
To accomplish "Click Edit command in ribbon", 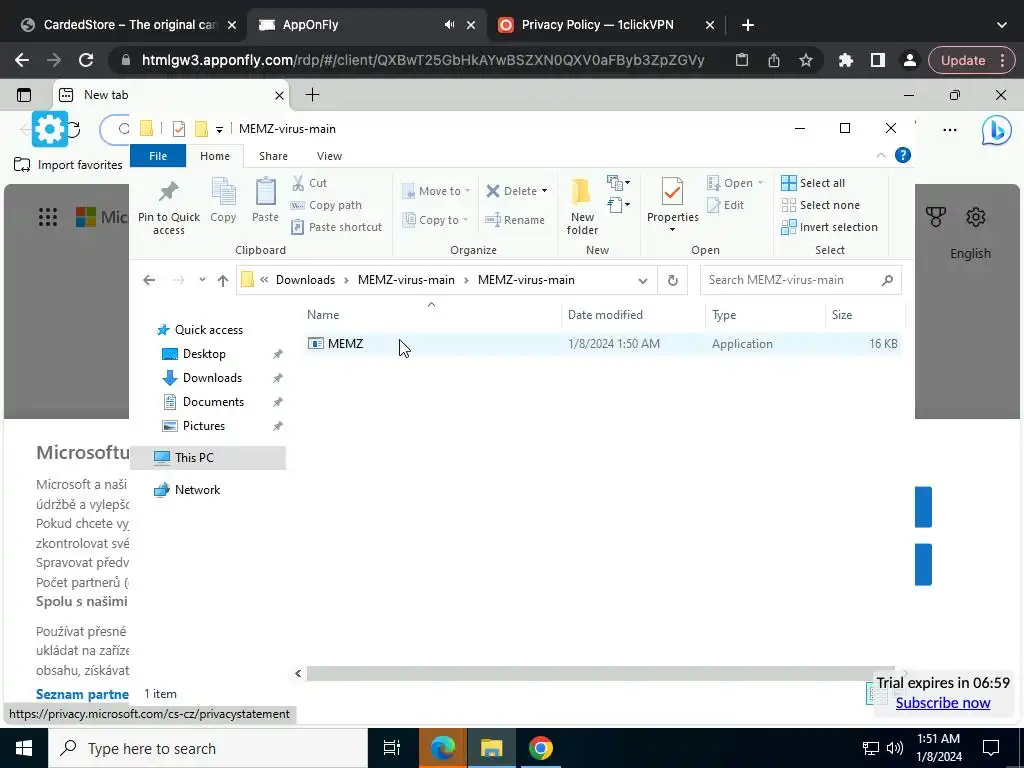I will 726,205.
